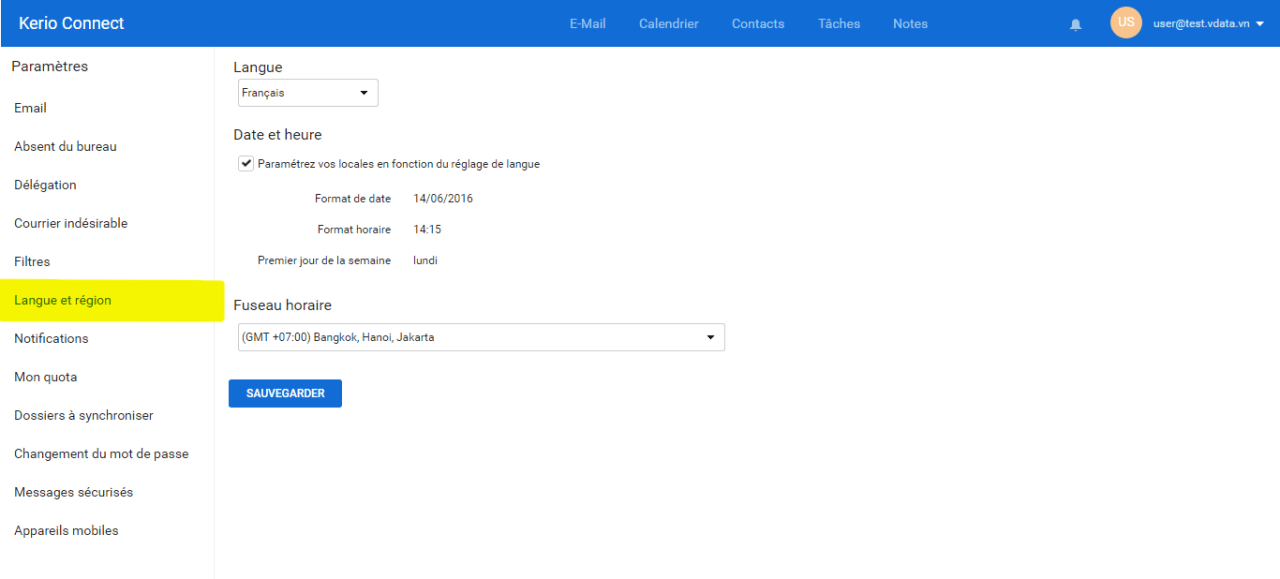The height and width of the screenshot is (579, 1280).
Task: Click the US user avatar
Action: (x=1126, y=23)
